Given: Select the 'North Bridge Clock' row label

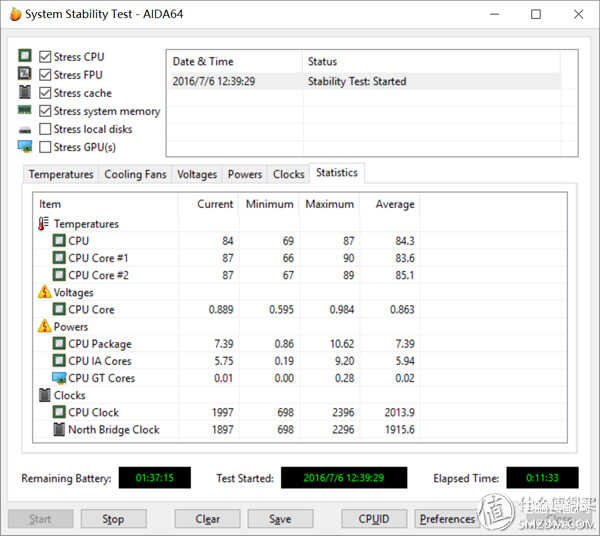Looking at the screenshot, I should [x=114, y=430].
